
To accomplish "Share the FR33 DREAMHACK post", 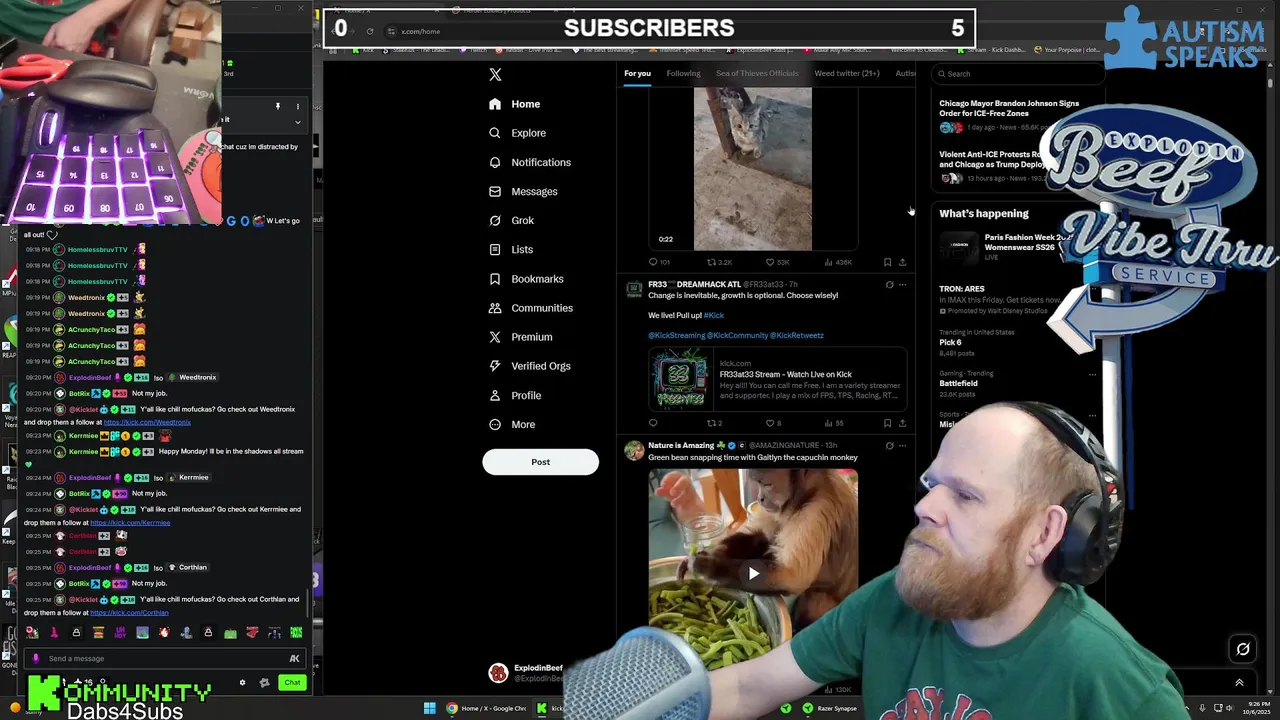I will pyautogui.click(x=902, y=423).
